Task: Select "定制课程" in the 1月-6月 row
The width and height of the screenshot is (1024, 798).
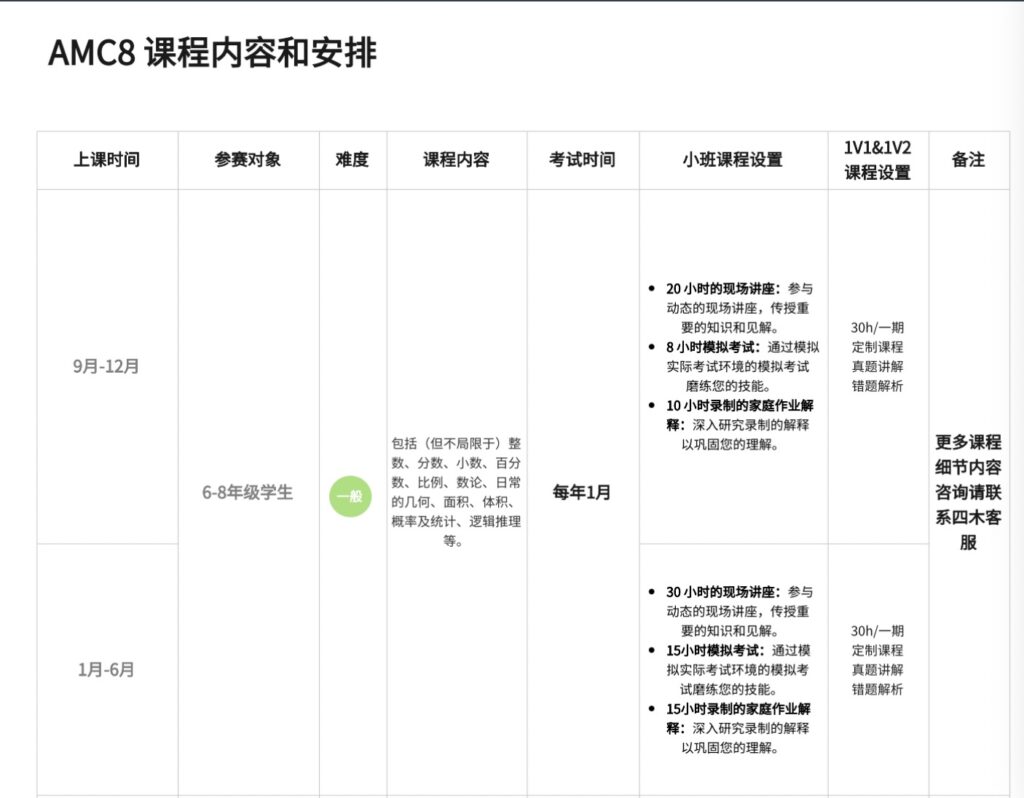Action: pos(877,650)
